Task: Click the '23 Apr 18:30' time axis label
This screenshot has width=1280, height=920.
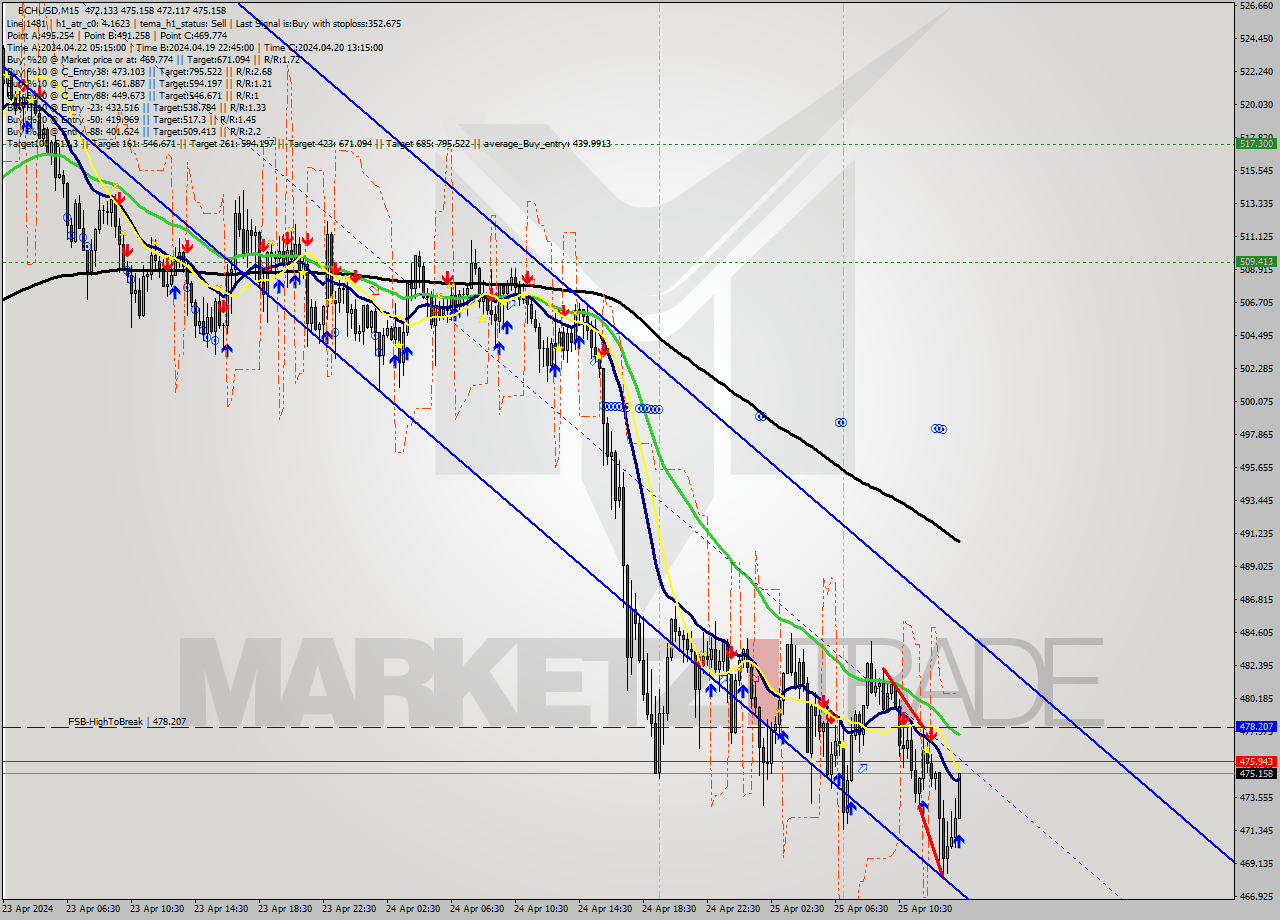Action: [x=285, y=909]
